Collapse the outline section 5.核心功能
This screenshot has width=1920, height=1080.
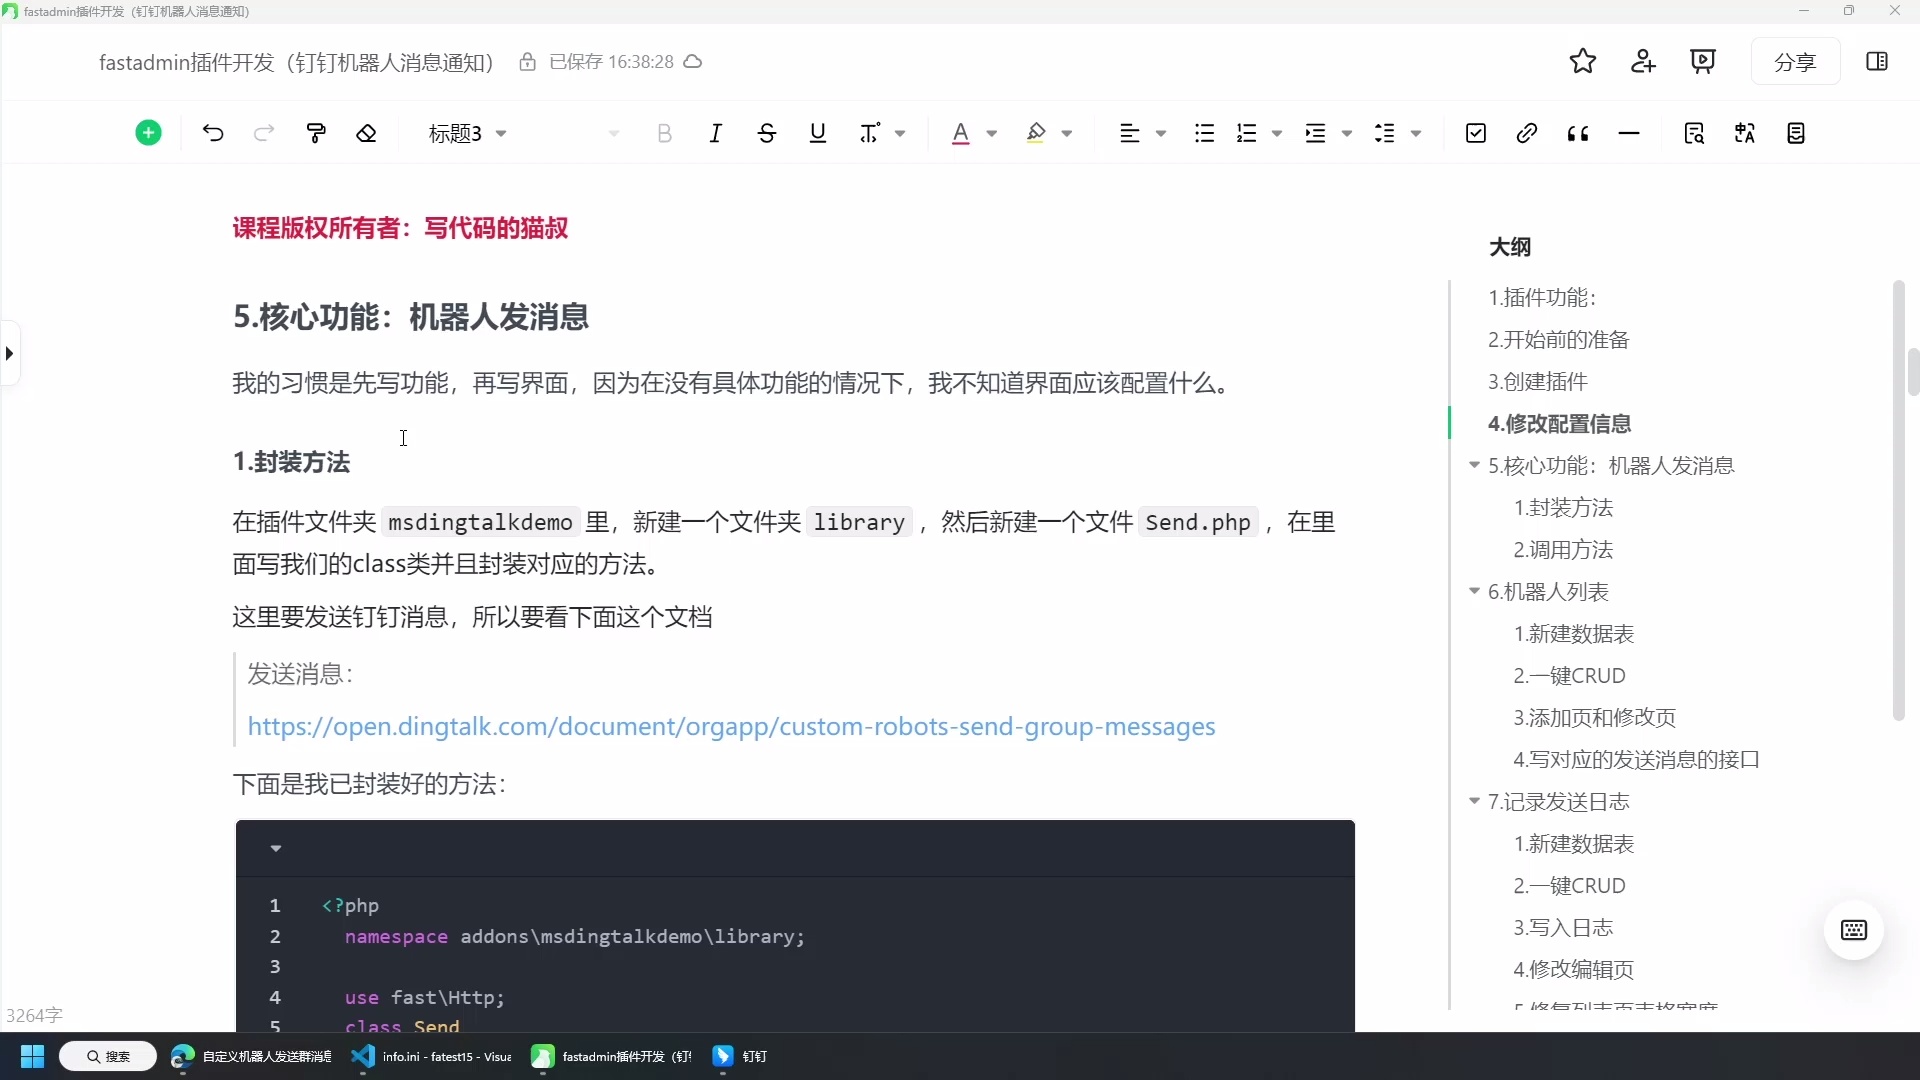tap(1474, 466)
